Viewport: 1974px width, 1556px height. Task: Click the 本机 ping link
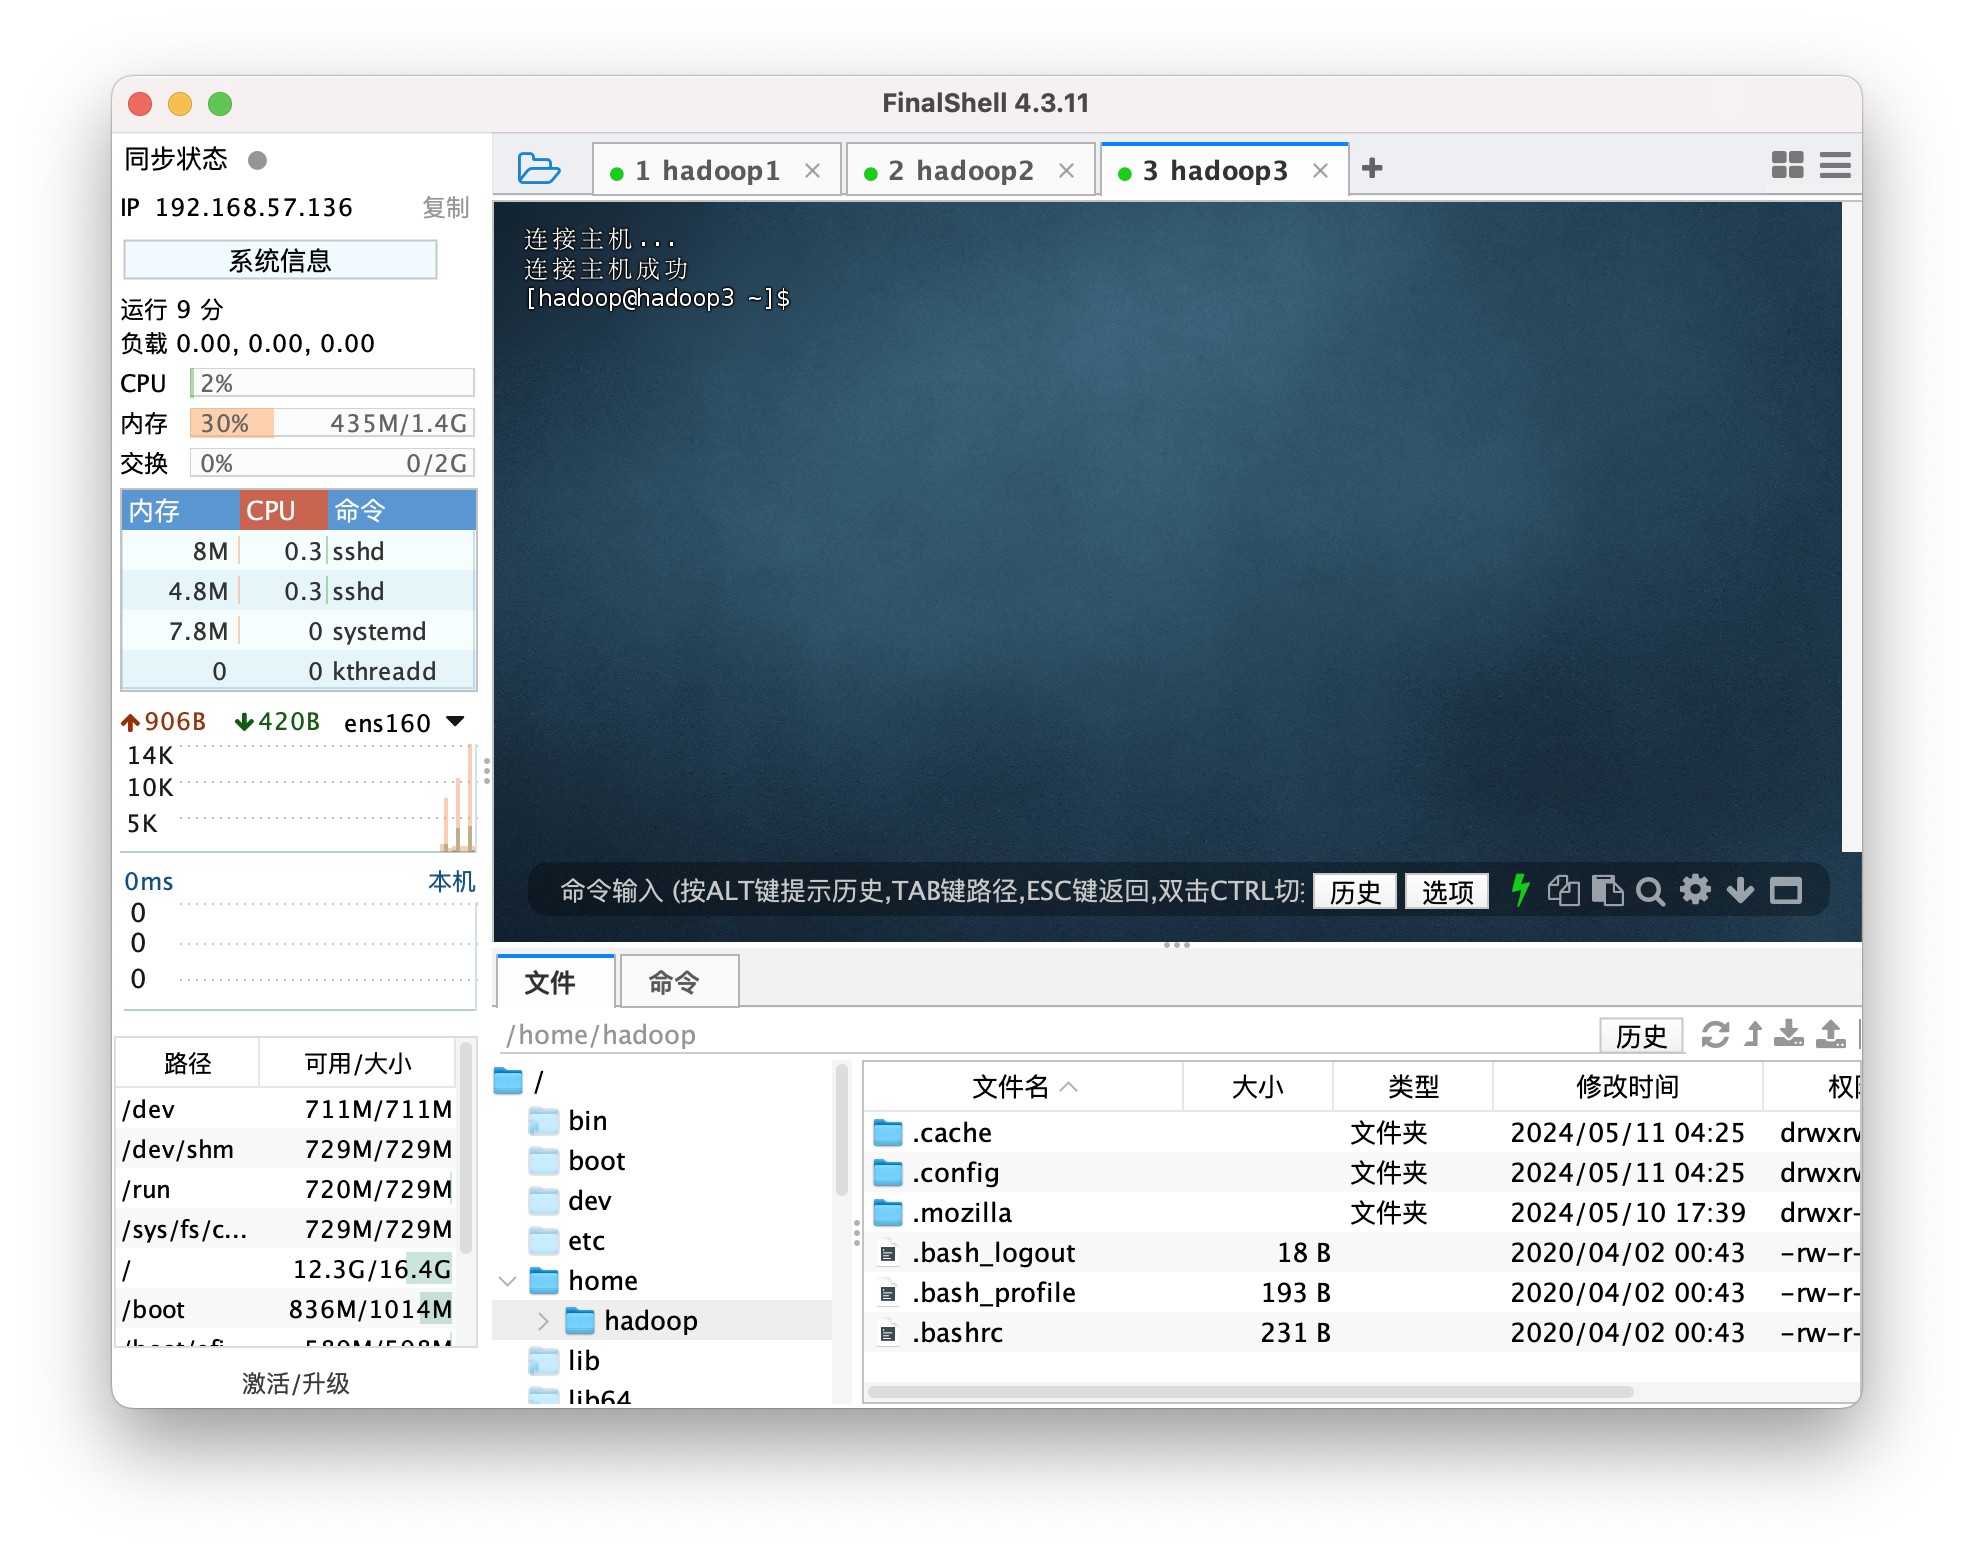[x=451, y=881]
